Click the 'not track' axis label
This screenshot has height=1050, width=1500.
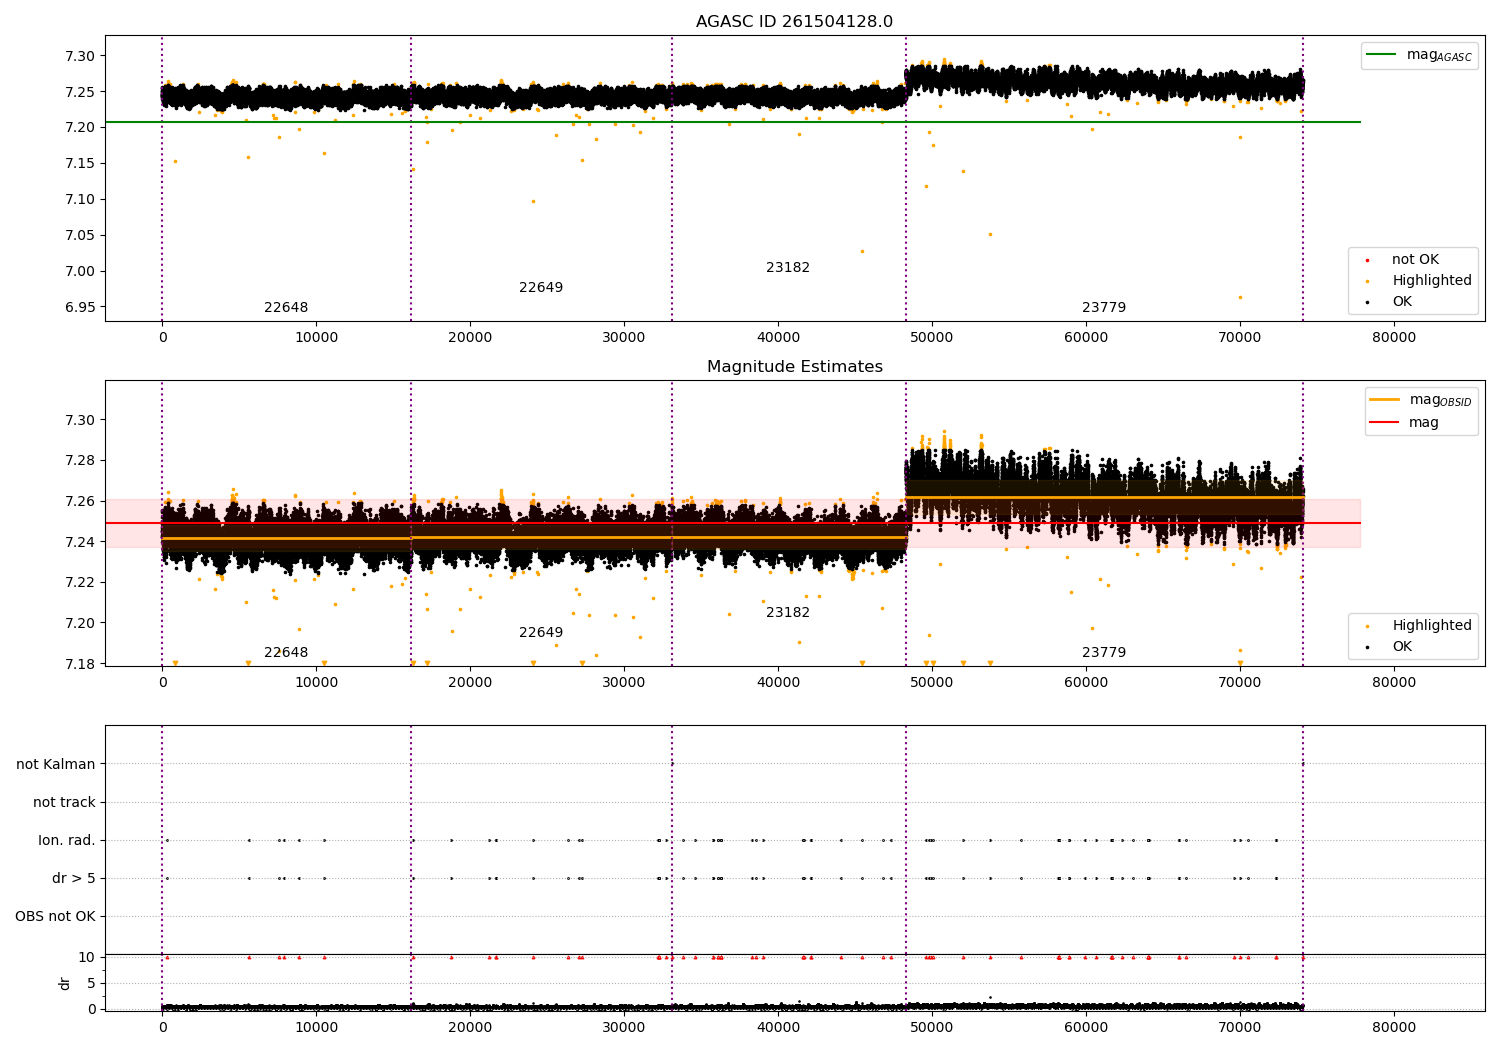pyautogui.click(x=64, y=803)
